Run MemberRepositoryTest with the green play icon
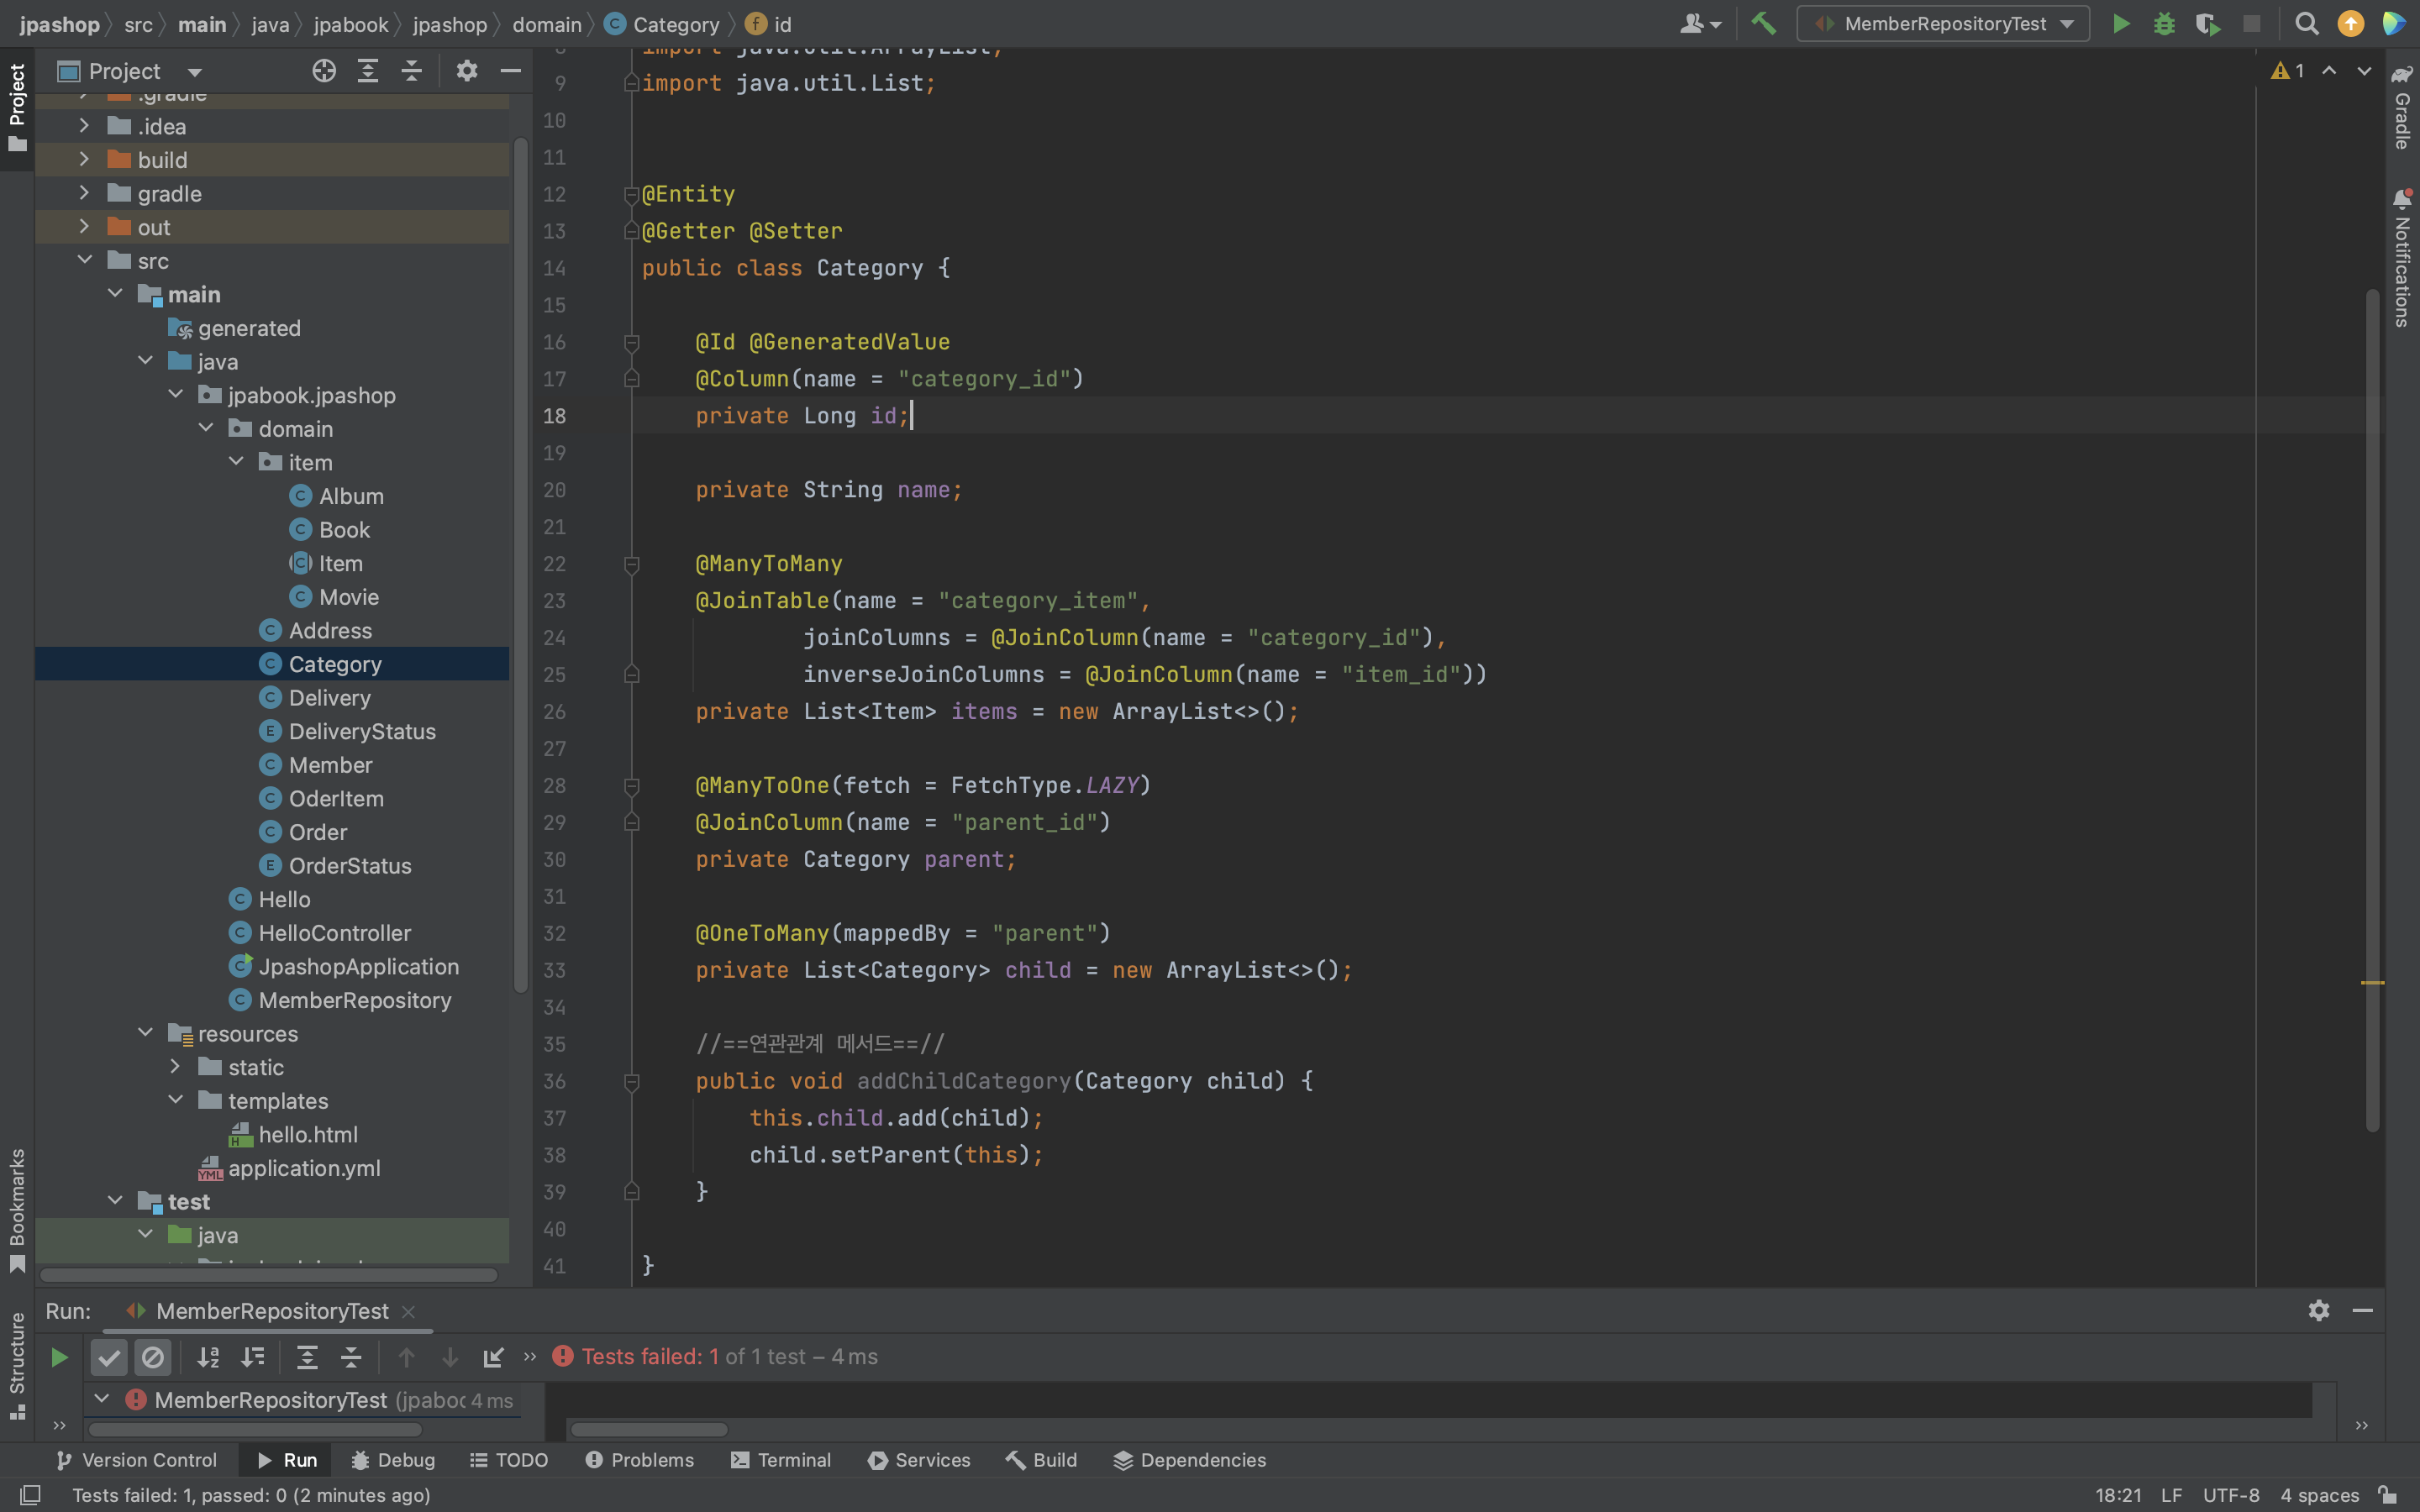Image resolution: width=2420 pixels, height=1512 pixels. 2120,24
